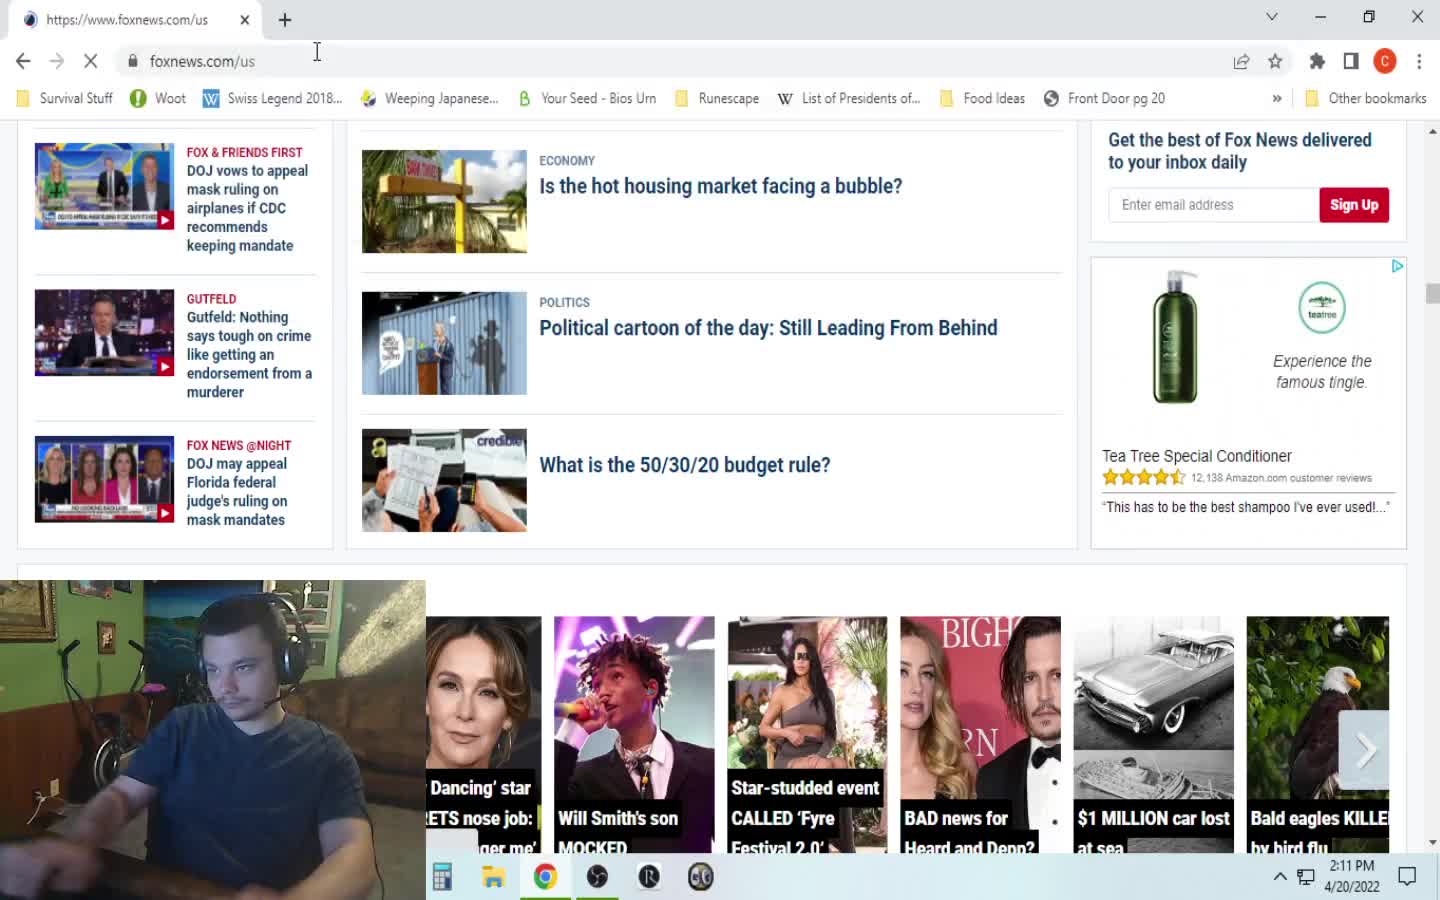1440x900 pixels.
Task: Open Food Ideas bookmark folder
Action: click(x=982, y=98)
